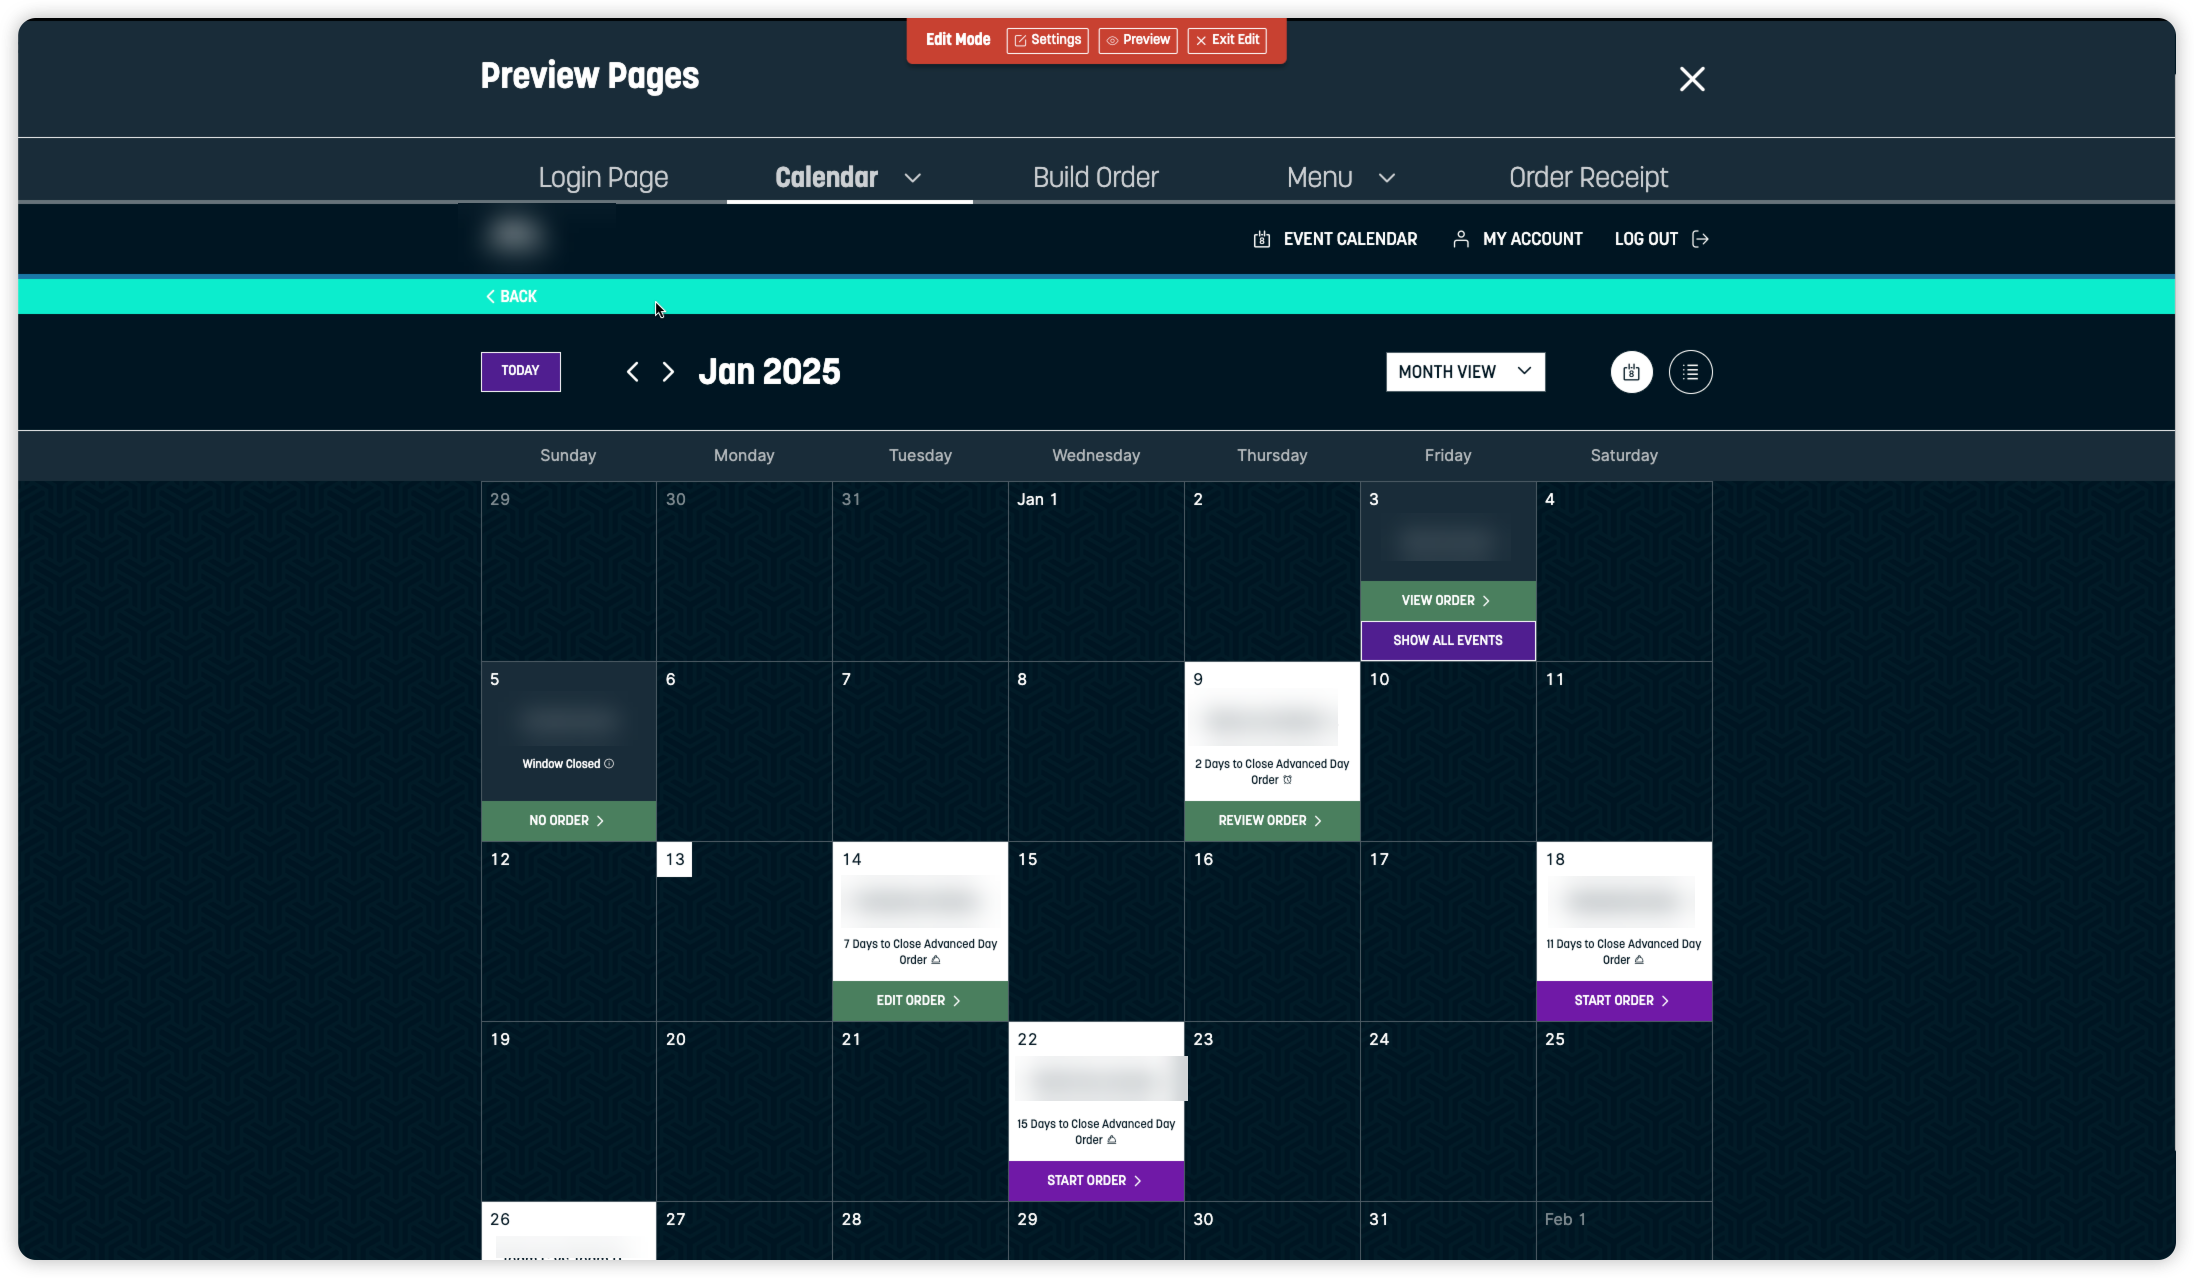Go Back via the teal bar link
This screenshot has height=1278, width=2194.
(x=511, y=296)
